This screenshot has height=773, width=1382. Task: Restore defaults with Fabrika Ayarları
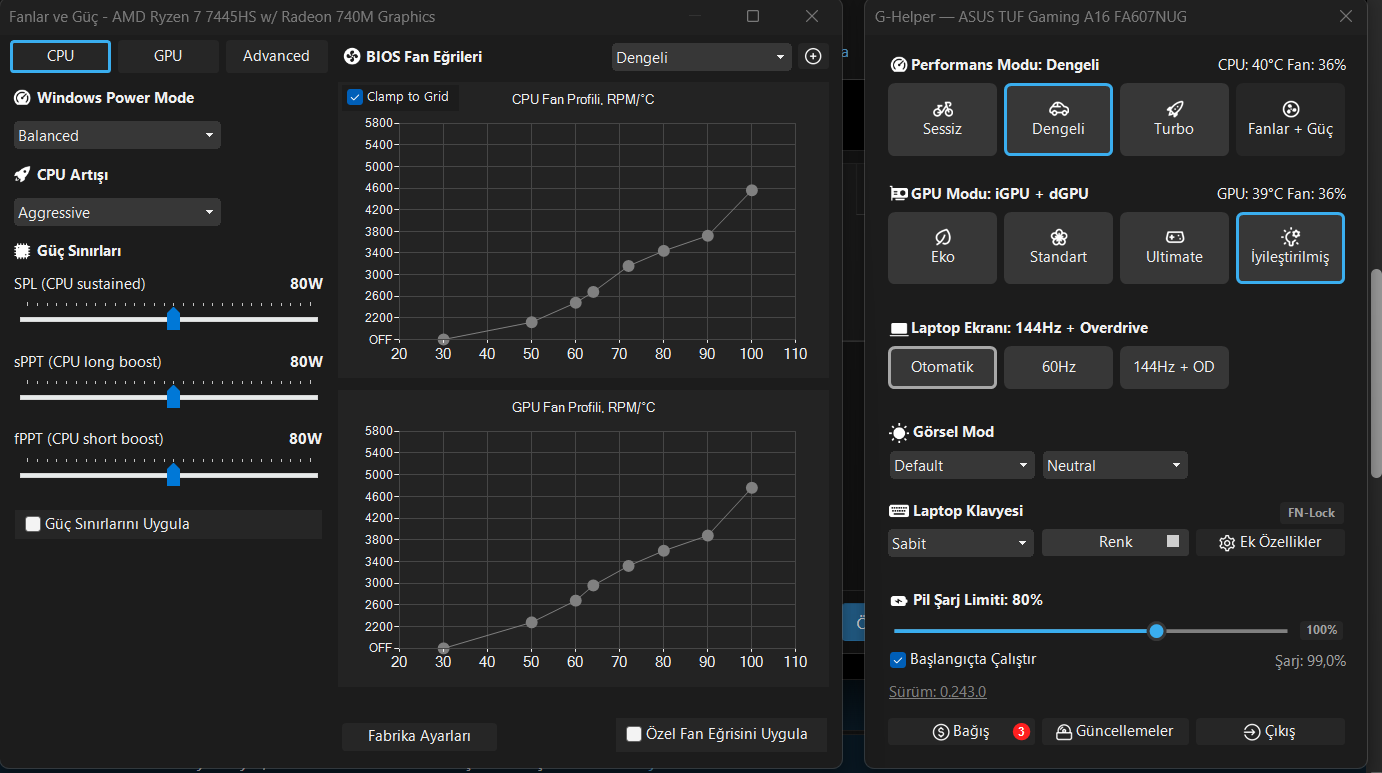point(419,736)
